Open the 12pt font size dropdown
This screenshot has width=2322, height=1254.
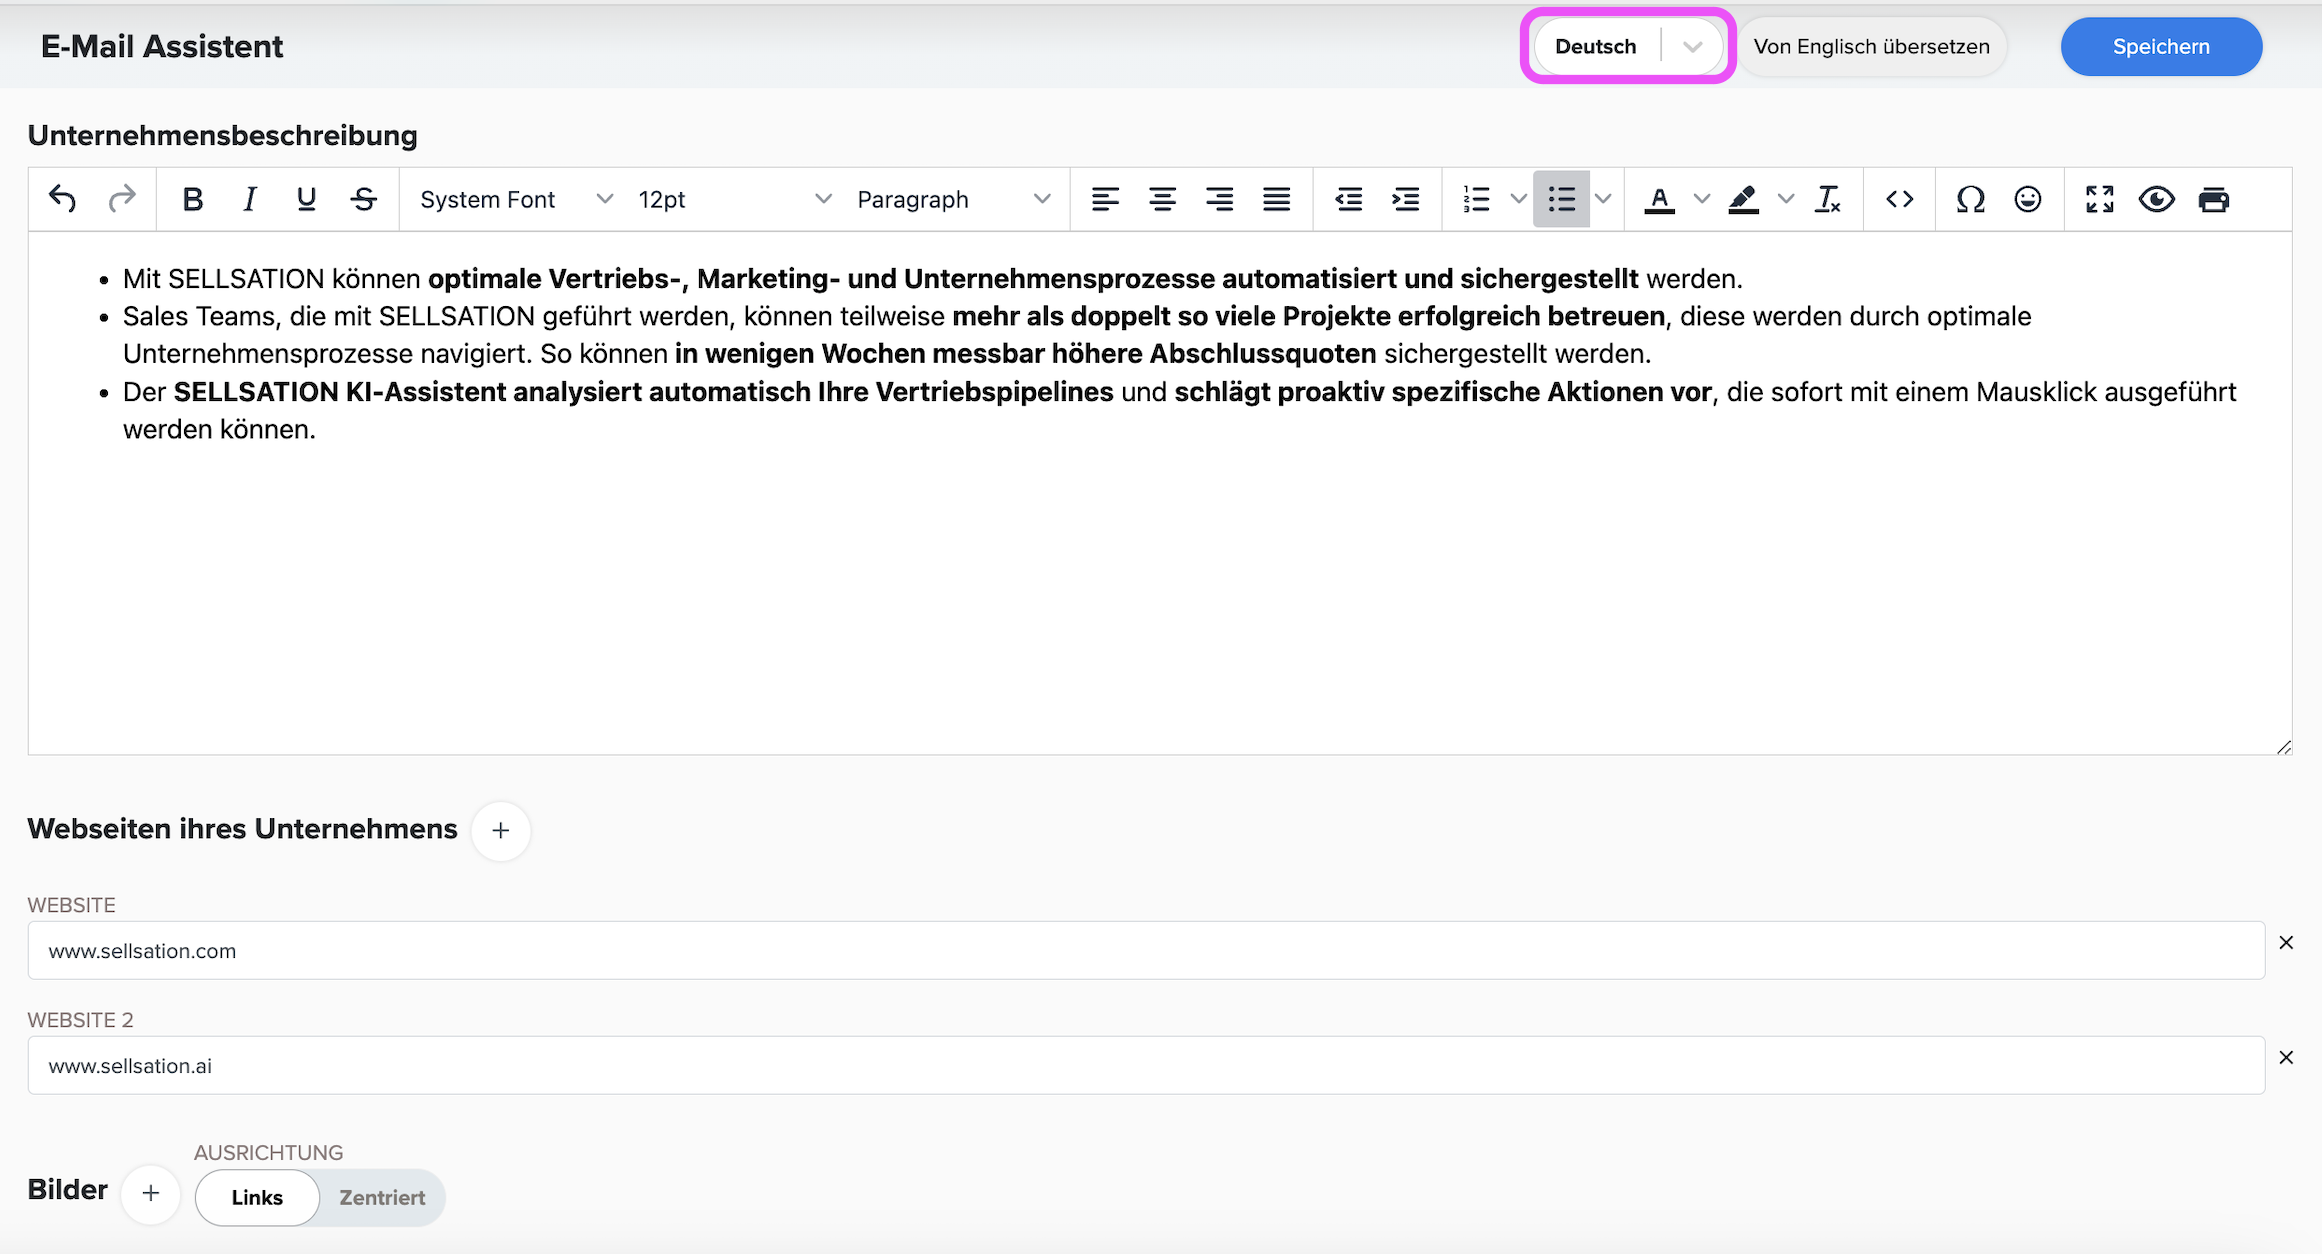(734, 199)
